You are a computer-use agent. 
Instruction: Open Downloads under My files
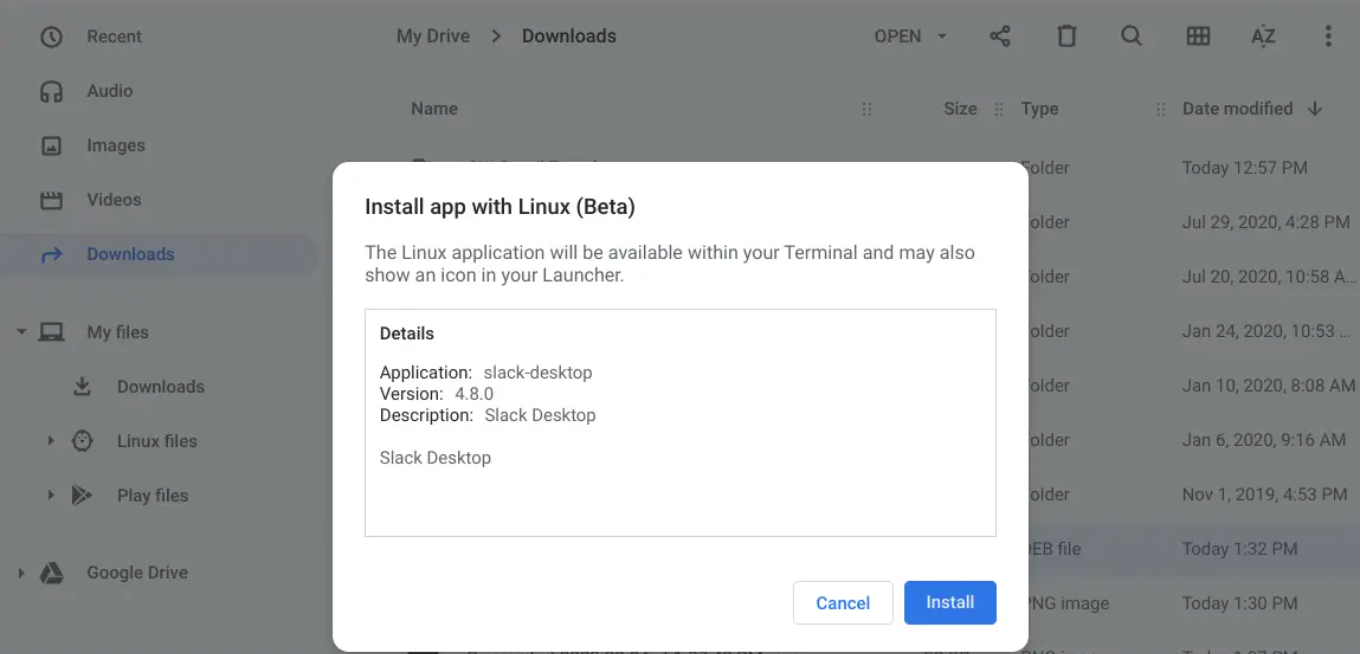click(x=160, y=387)
